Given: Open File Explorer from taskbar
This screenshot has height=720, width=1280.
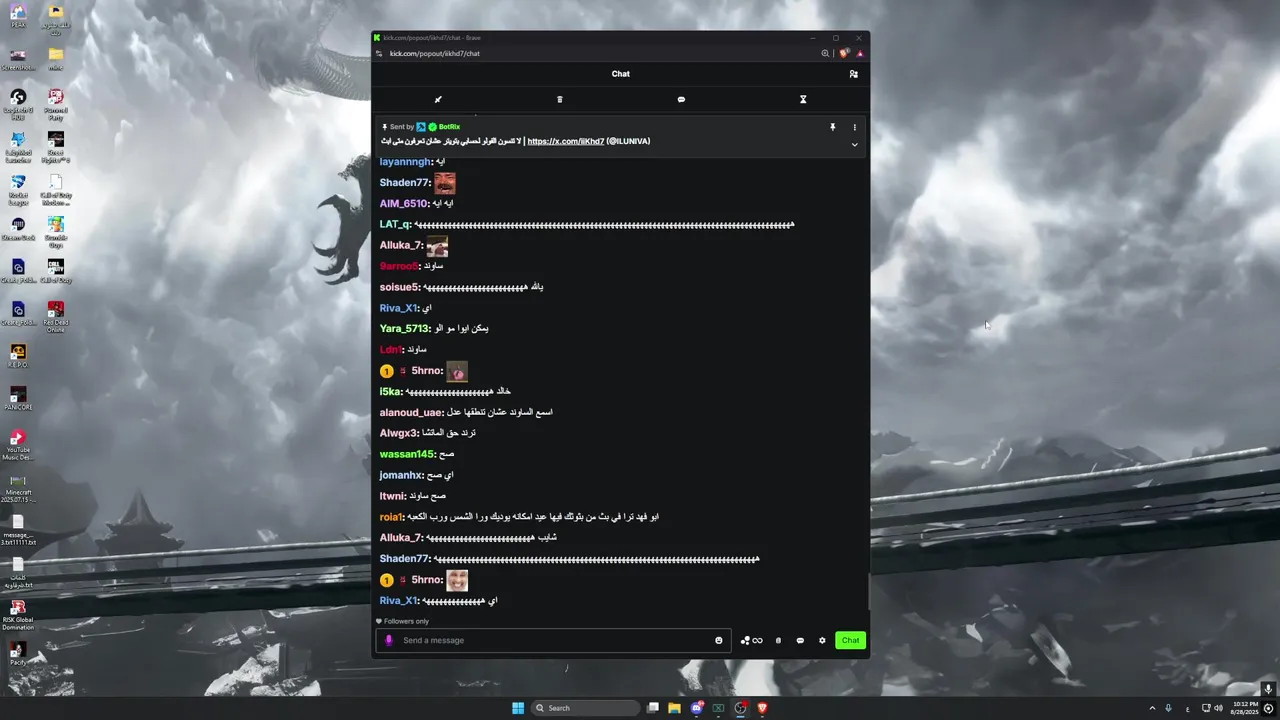Looking at the screenshot, I should 675,708.
